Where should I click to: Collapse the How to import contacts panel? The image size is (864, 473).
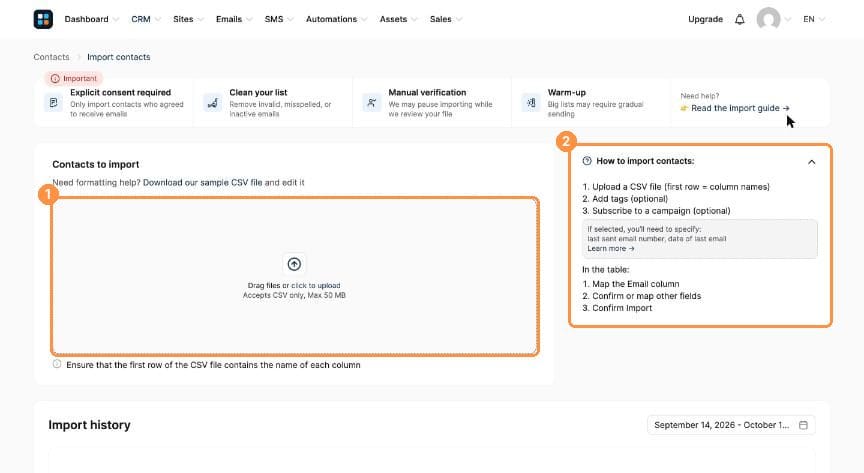pos(811,162)
